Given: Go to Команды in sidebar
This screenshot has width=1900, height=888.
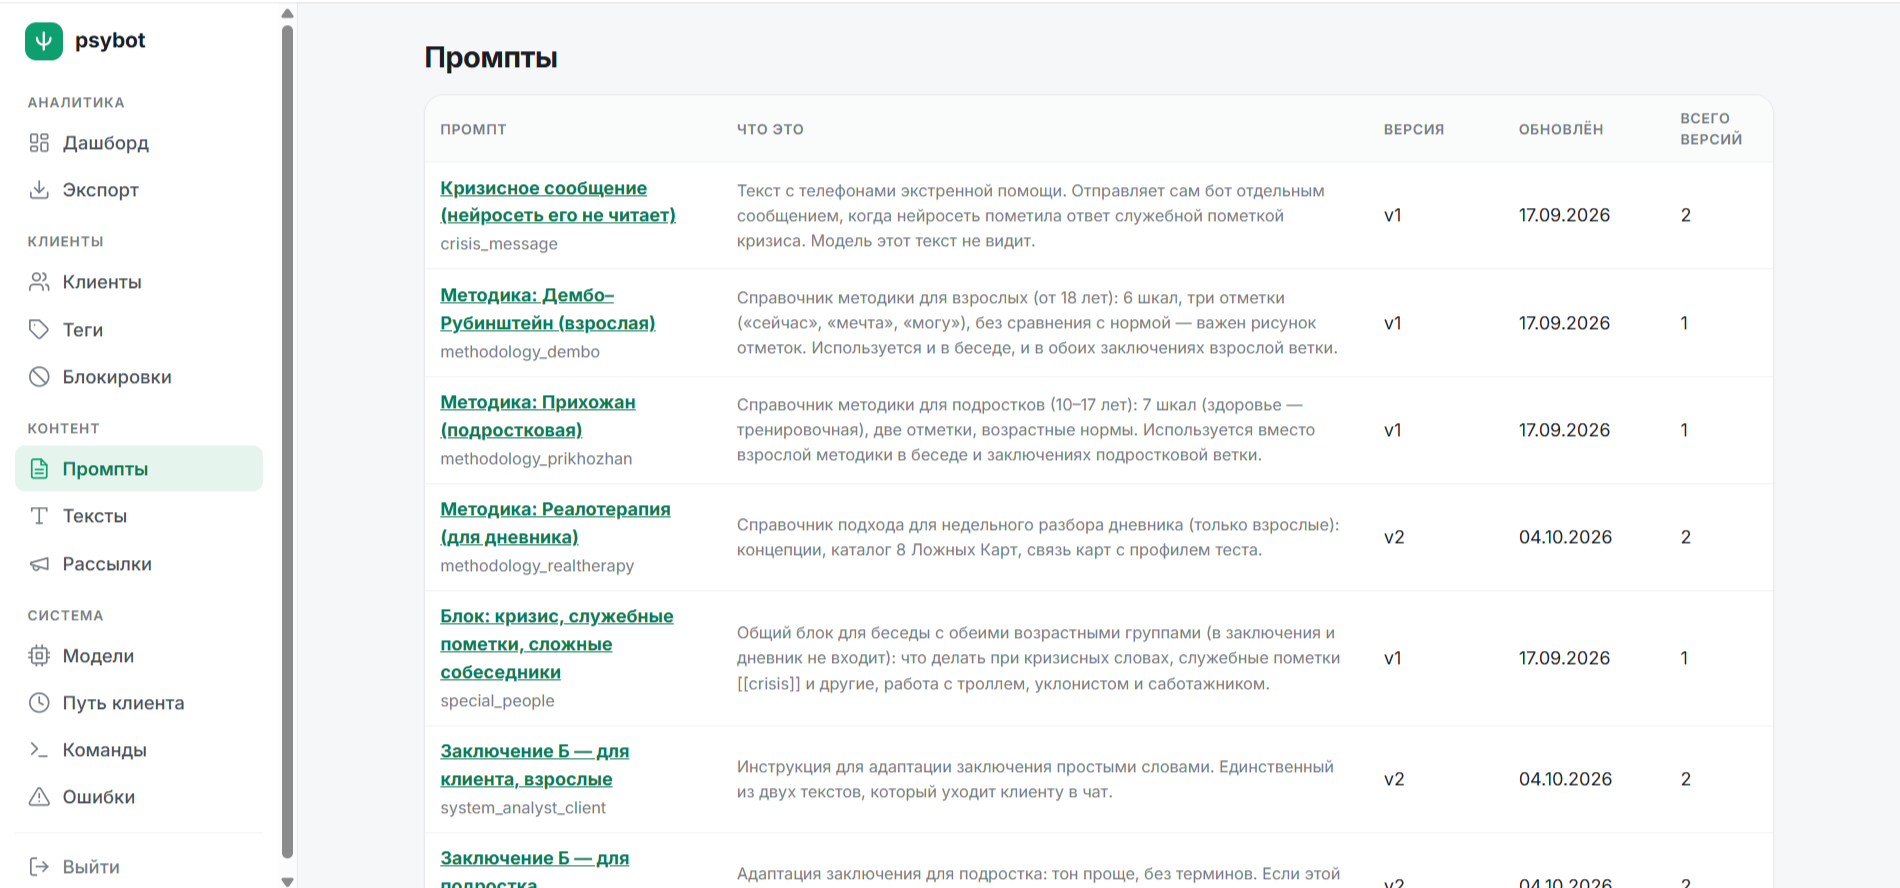Looking at the screenshot, I should [x=105, y=750].
